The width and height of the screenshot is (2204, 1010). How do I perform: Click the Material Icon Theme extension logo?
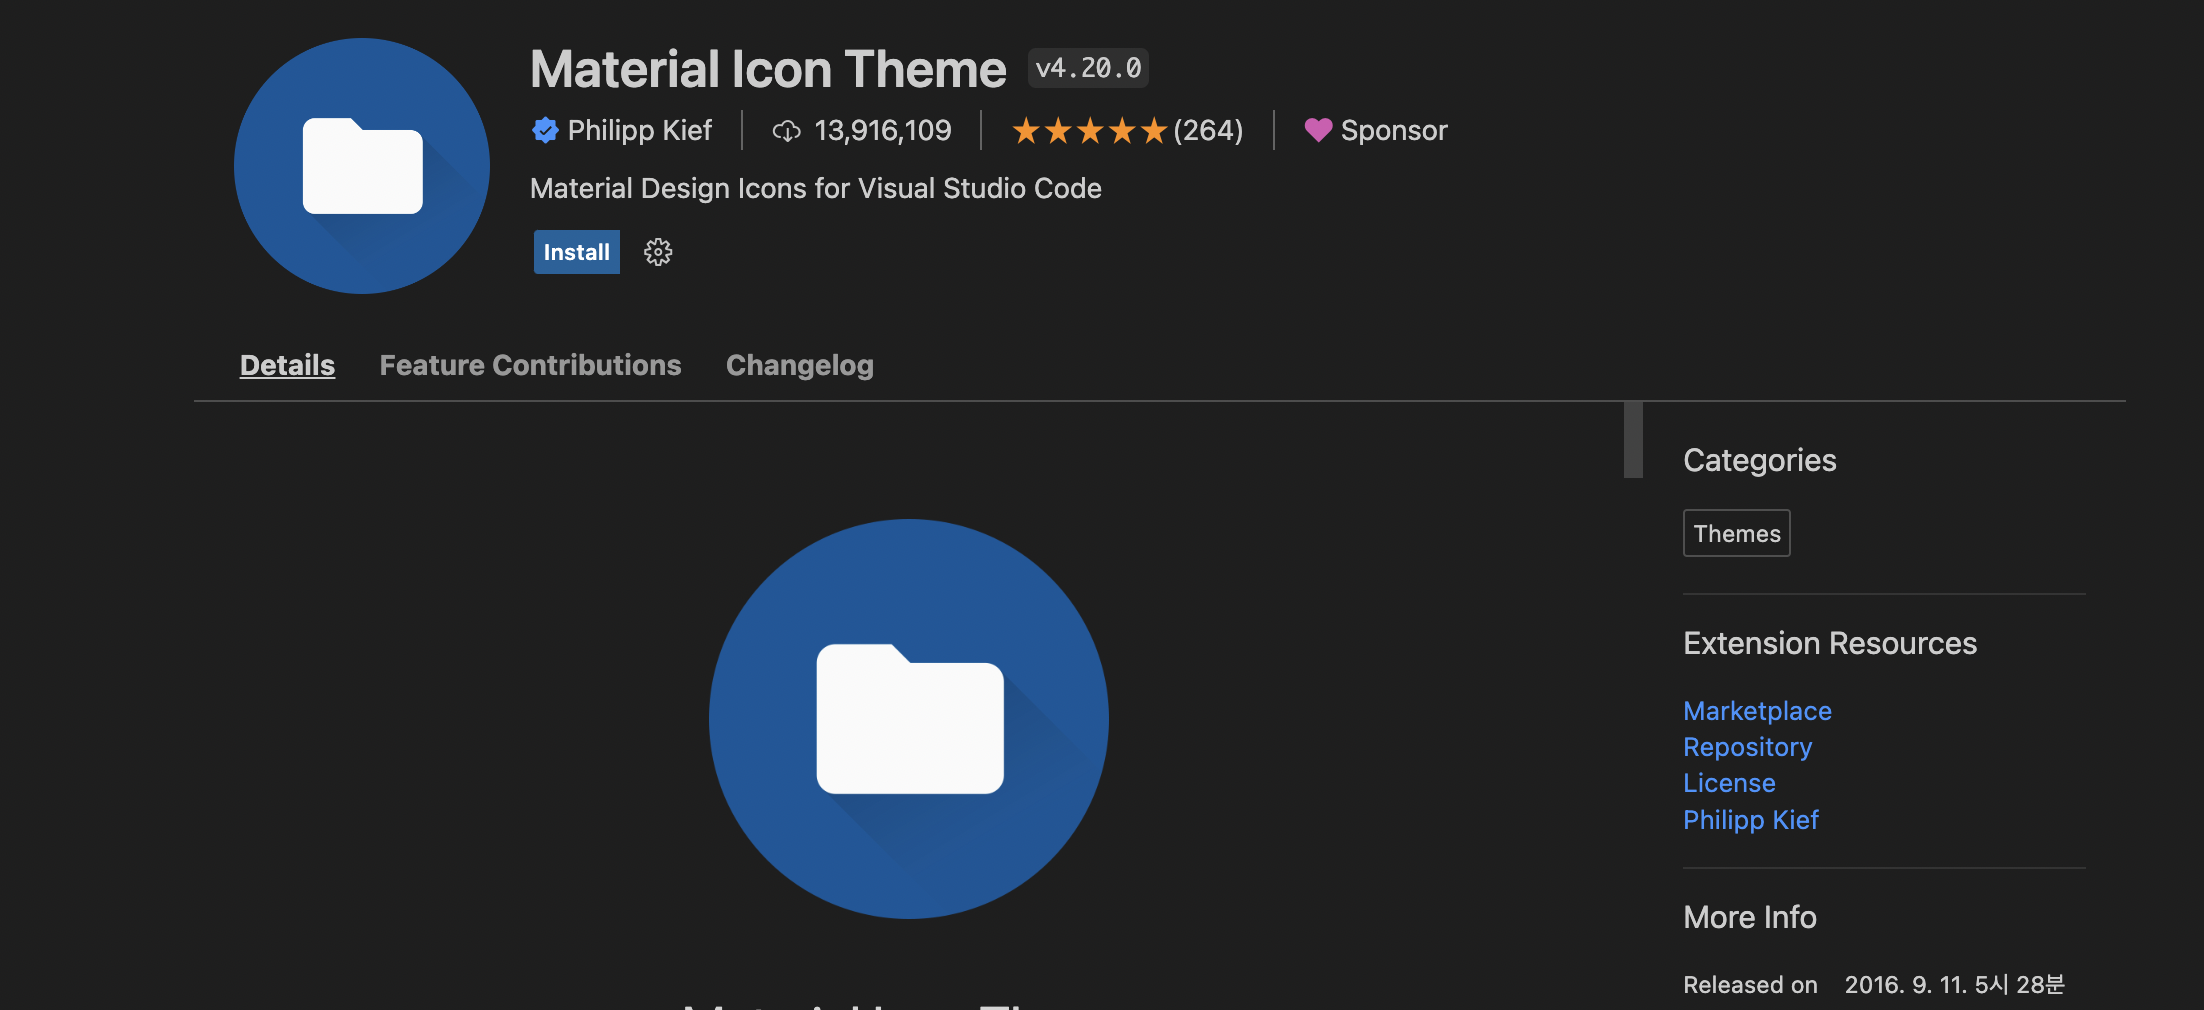362,166
